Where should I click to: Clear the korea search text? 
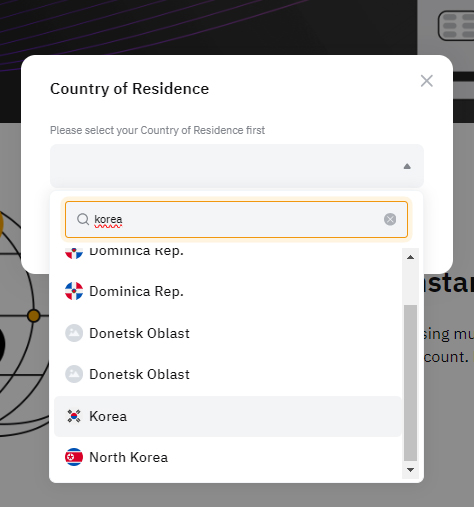click(390, 219)
